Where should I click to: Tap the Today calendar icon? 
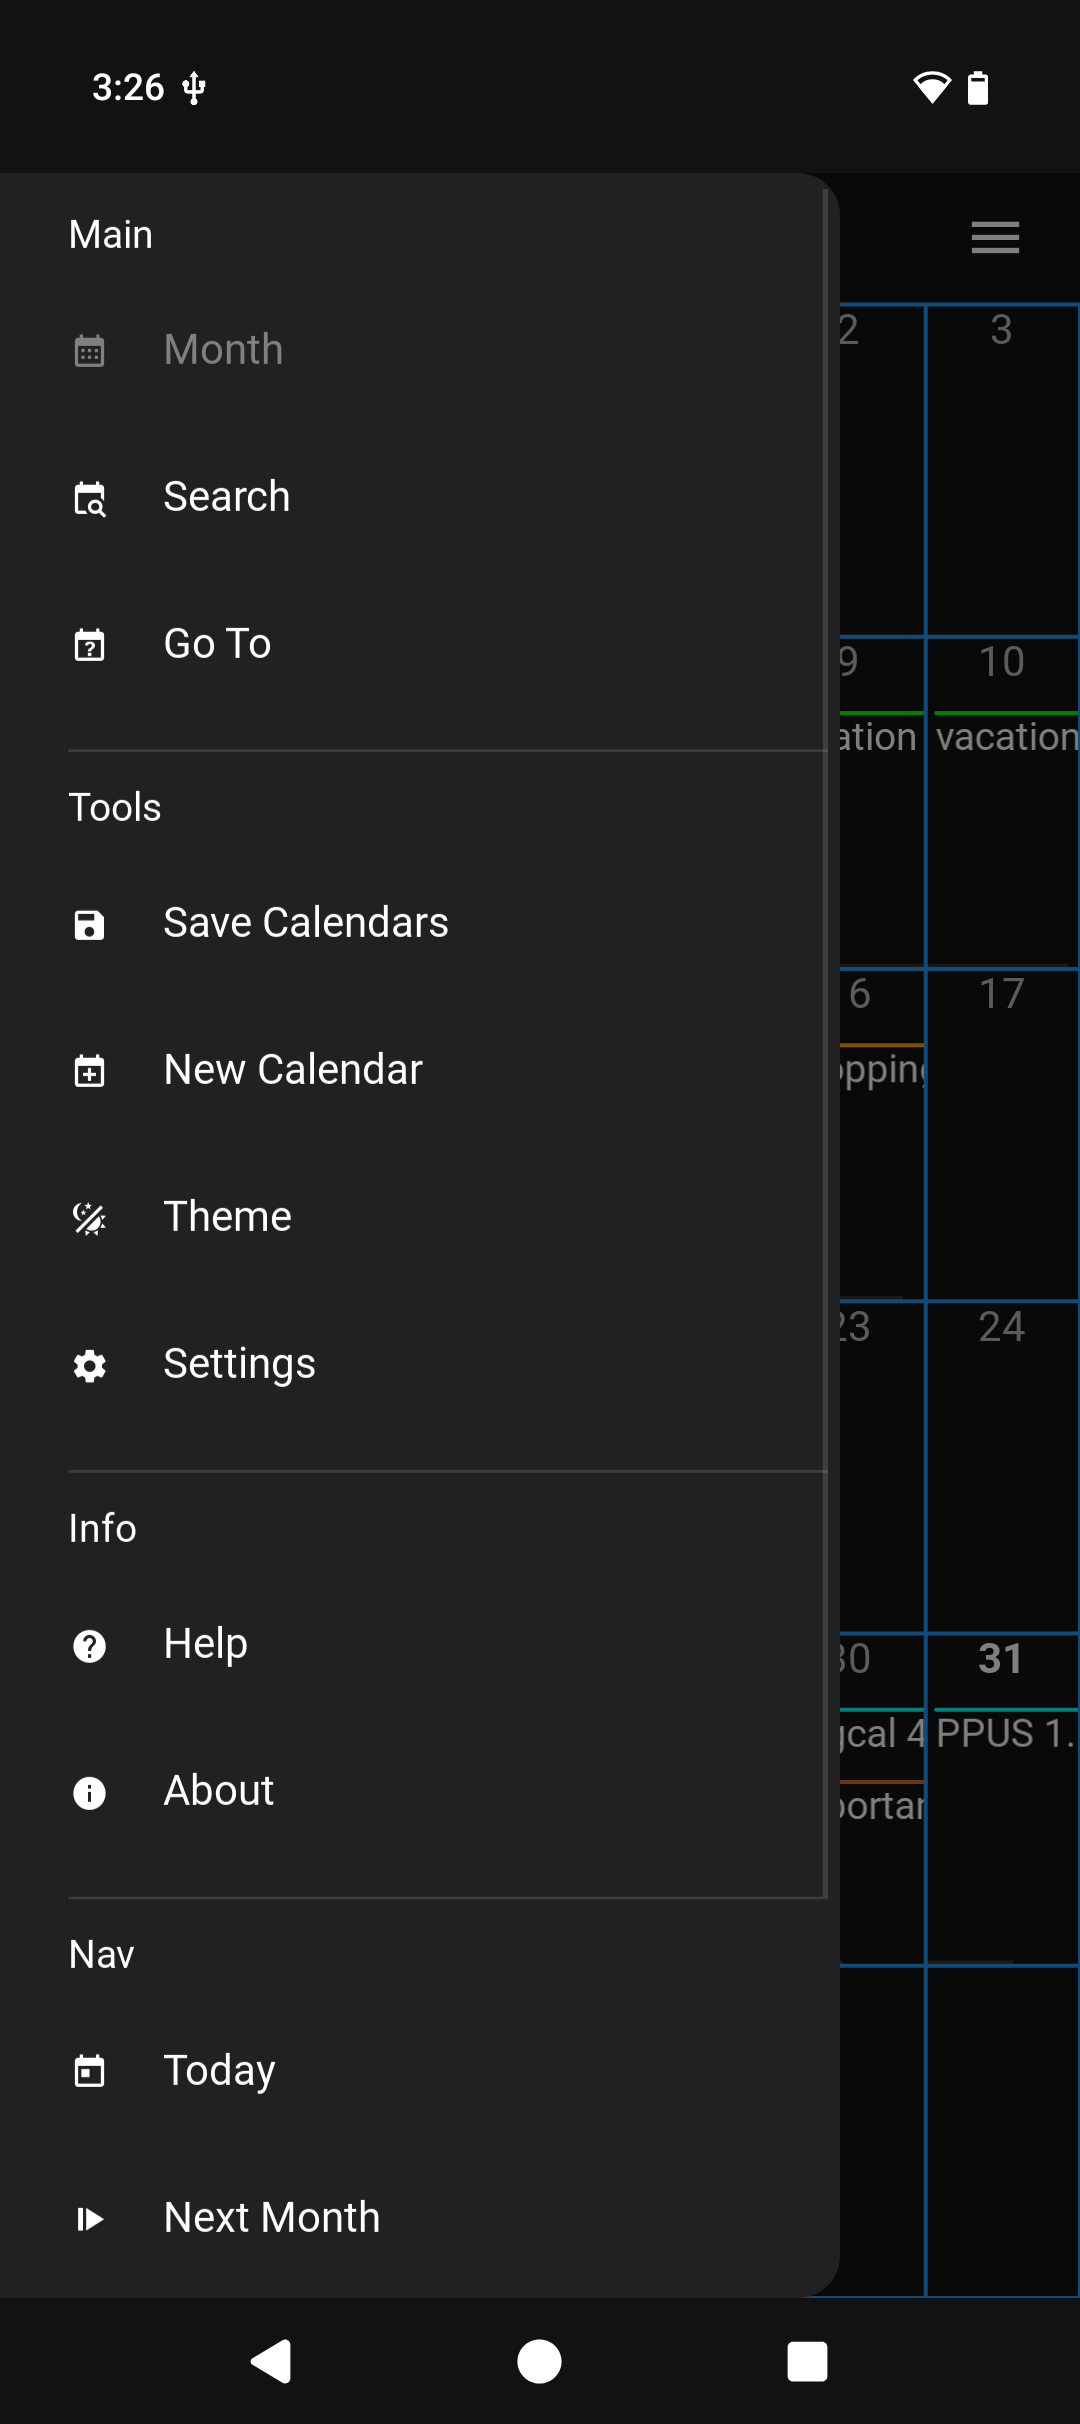(90, 2072)
